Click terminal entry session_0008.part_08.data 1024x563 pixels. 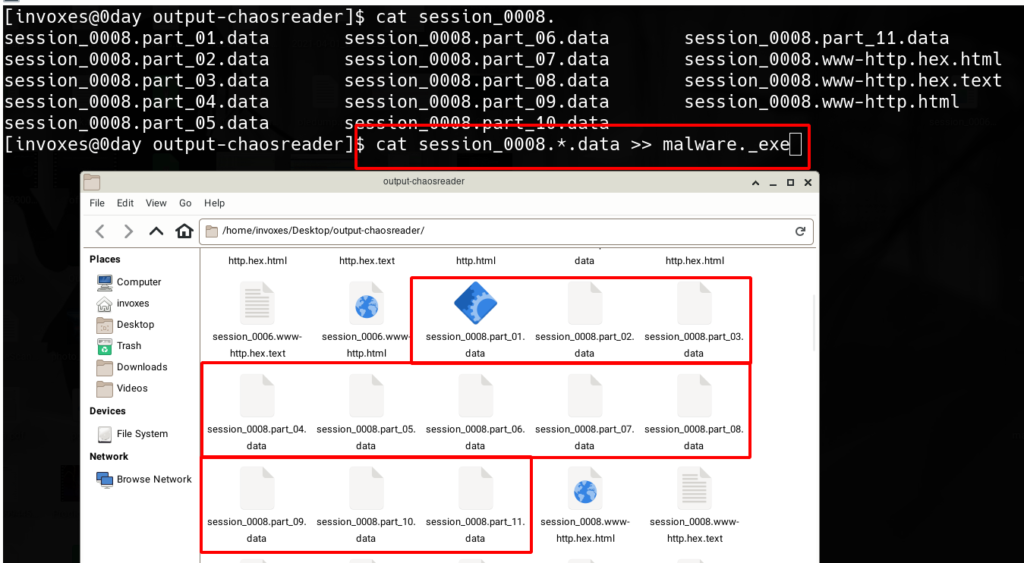(477, 80)
